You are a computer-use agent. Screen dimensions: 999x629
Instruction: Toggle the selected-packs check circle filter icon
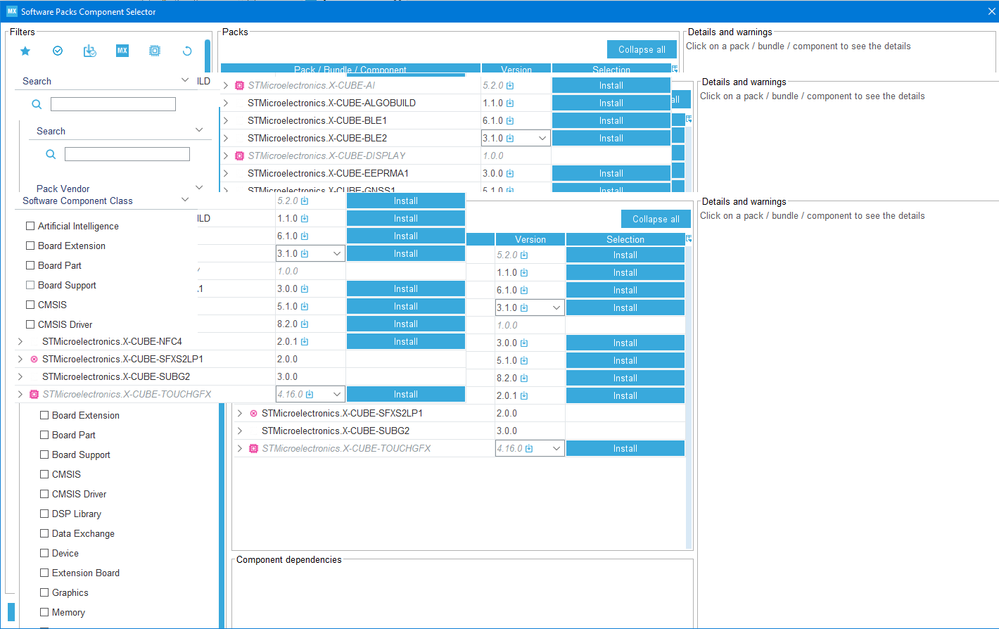coord(58,51)
